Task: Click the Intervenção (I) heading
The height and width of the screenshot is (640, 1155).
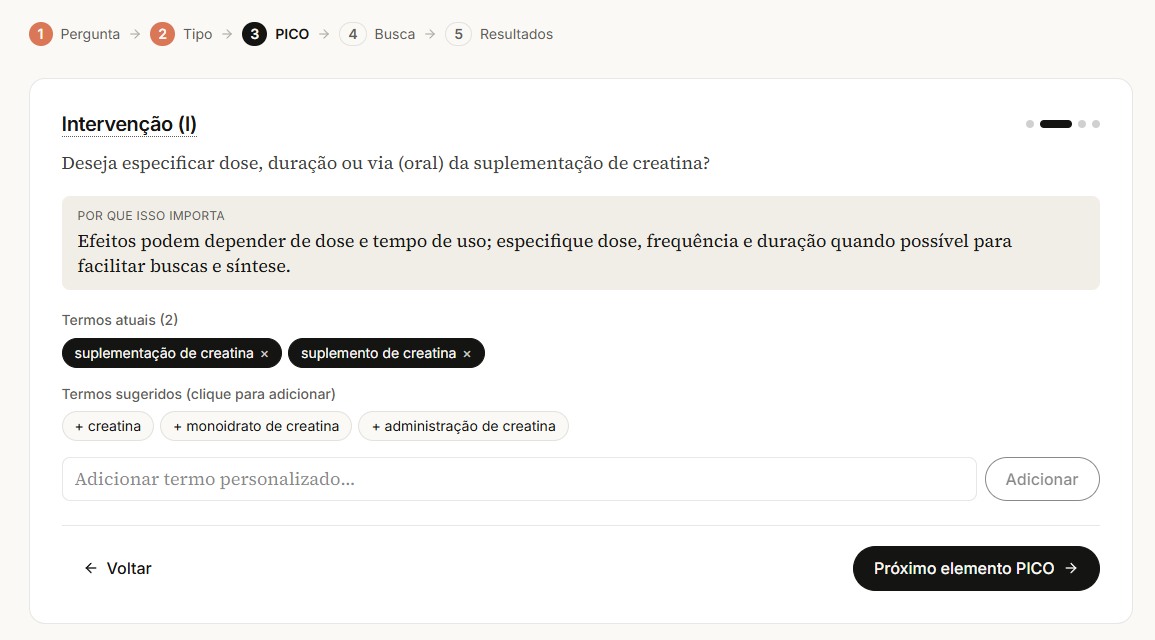Action: point(129,124)
